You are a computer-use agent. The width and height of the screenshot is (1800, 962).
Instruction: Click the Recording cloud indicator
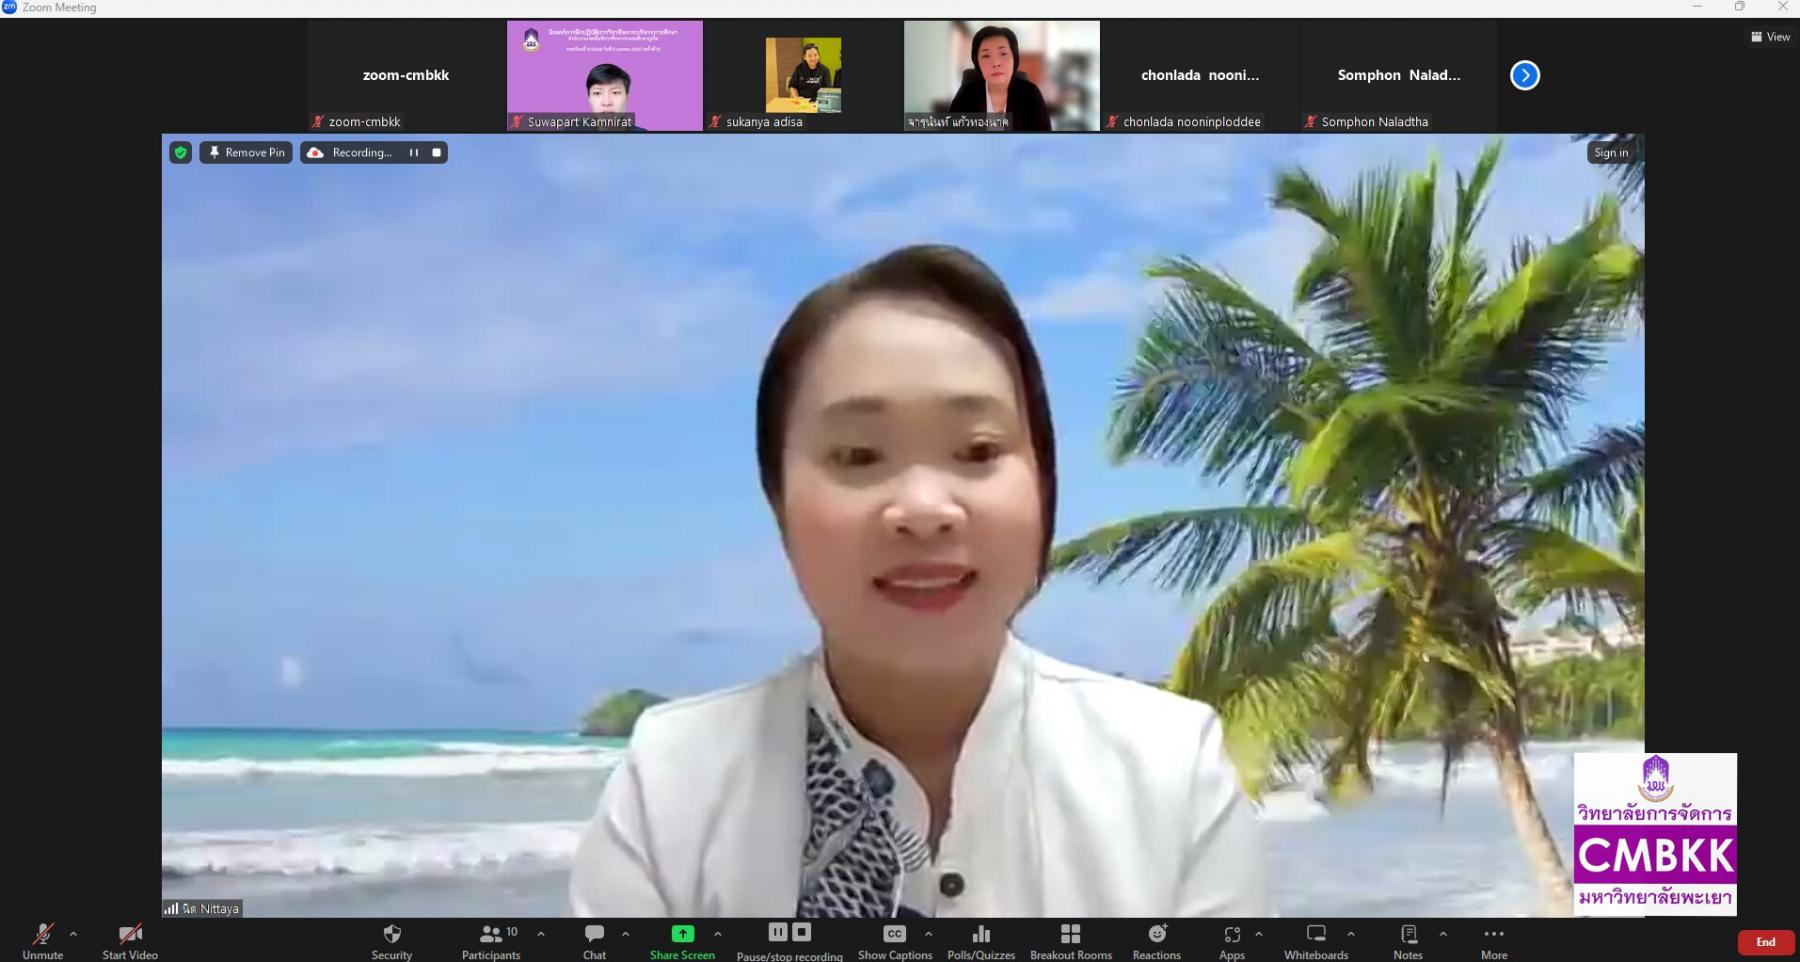click(x=350, y=152)
